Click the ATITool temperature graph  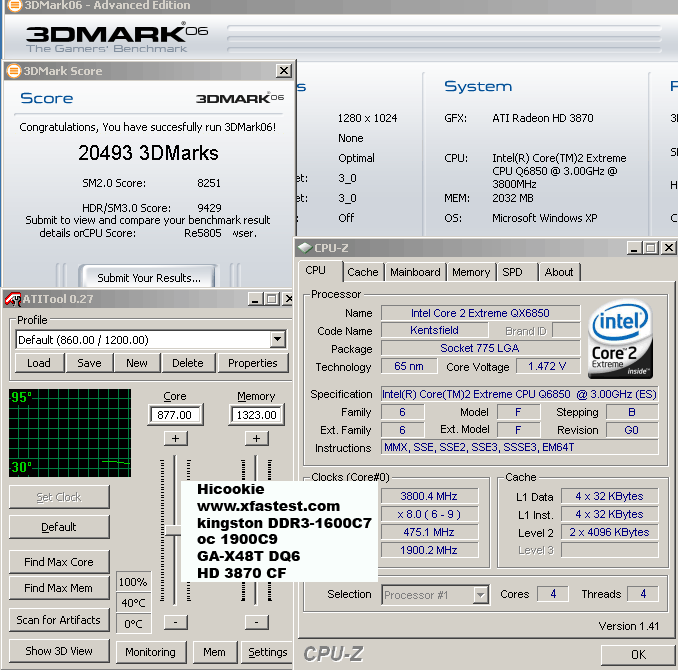coord(70,433)
